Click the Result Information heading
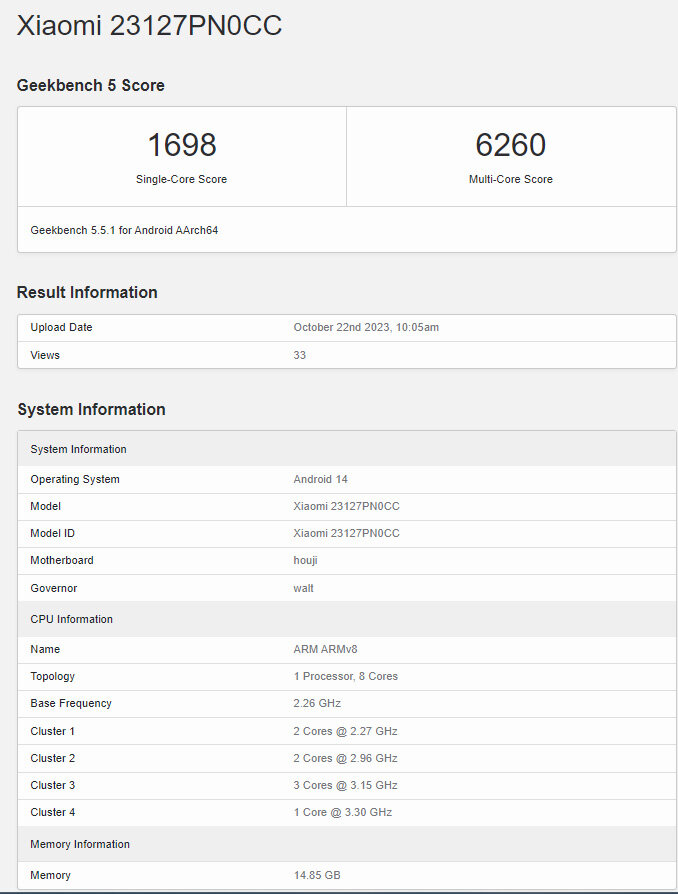678x894 pixels. coord(87,292)
